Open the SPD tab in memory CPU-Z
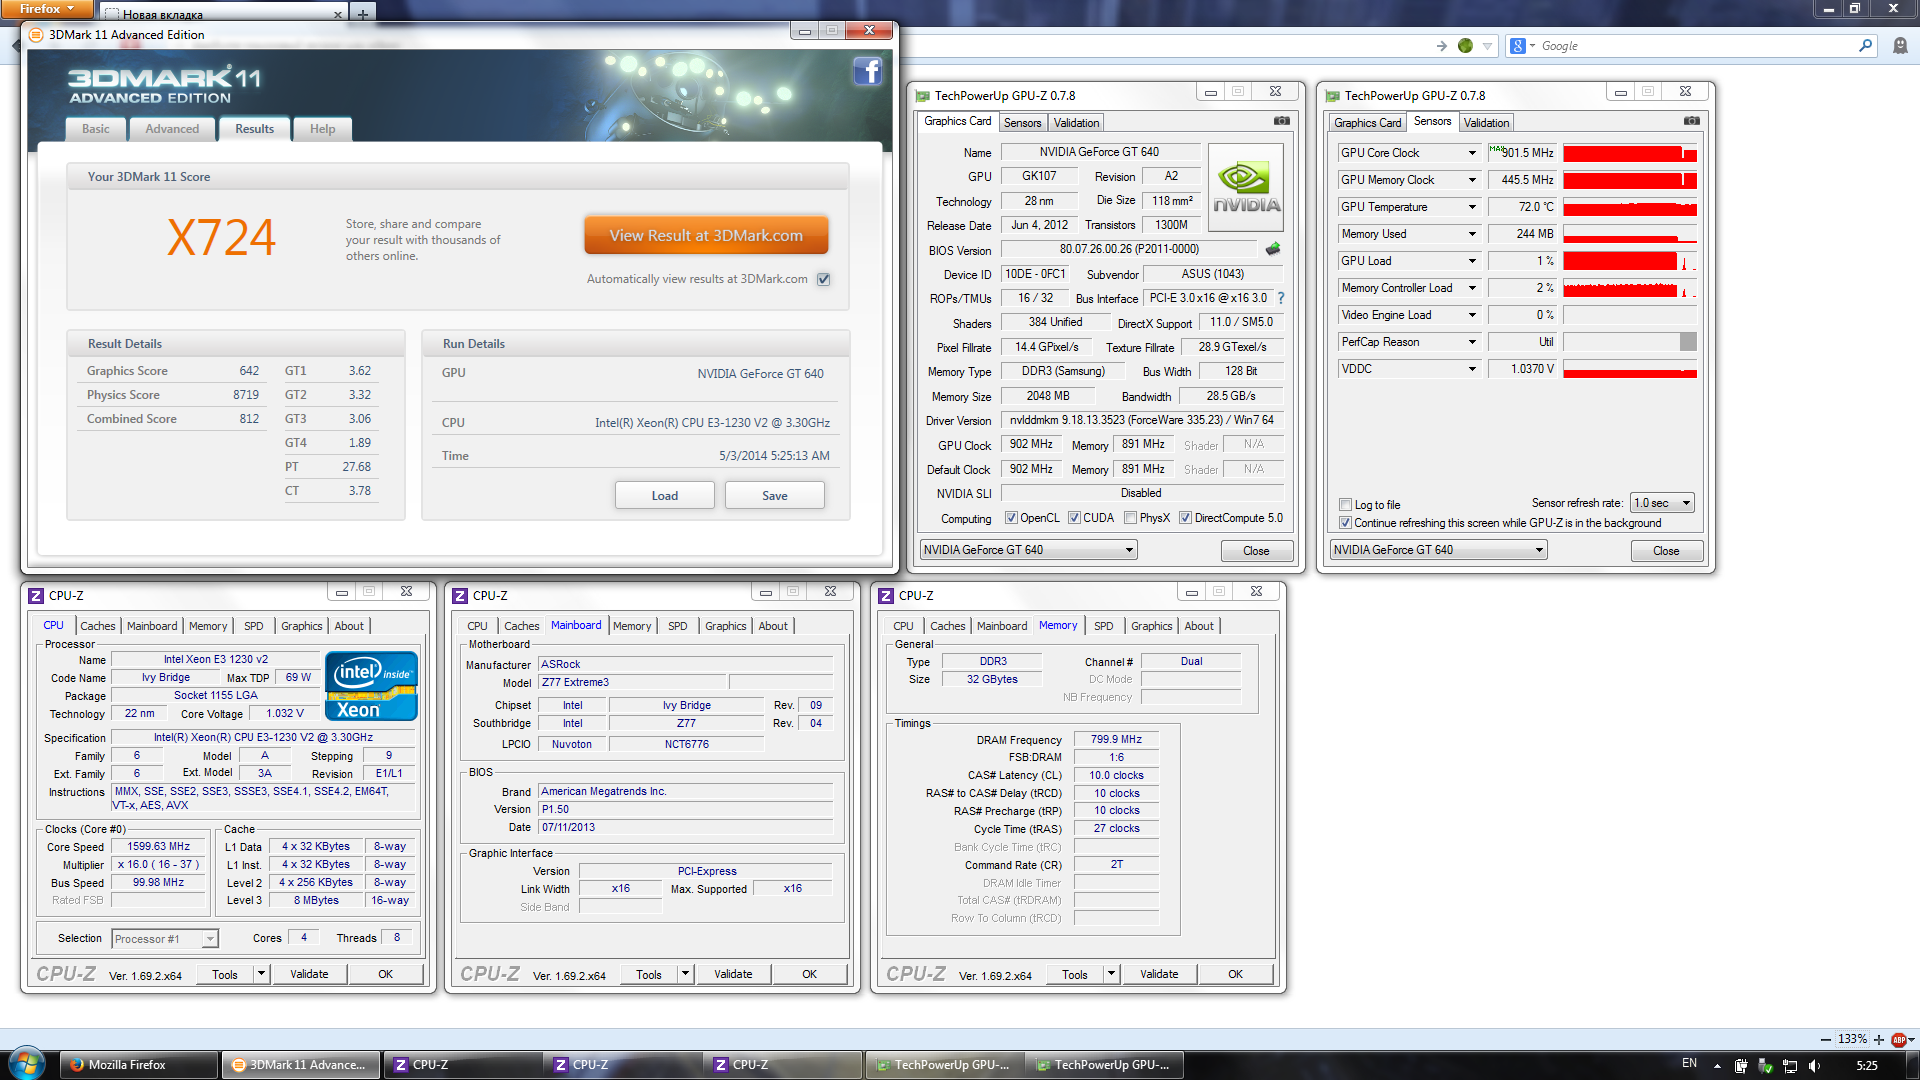Image resolution: width=1920 pixels, height=1080 pixels. point(1103,626)
